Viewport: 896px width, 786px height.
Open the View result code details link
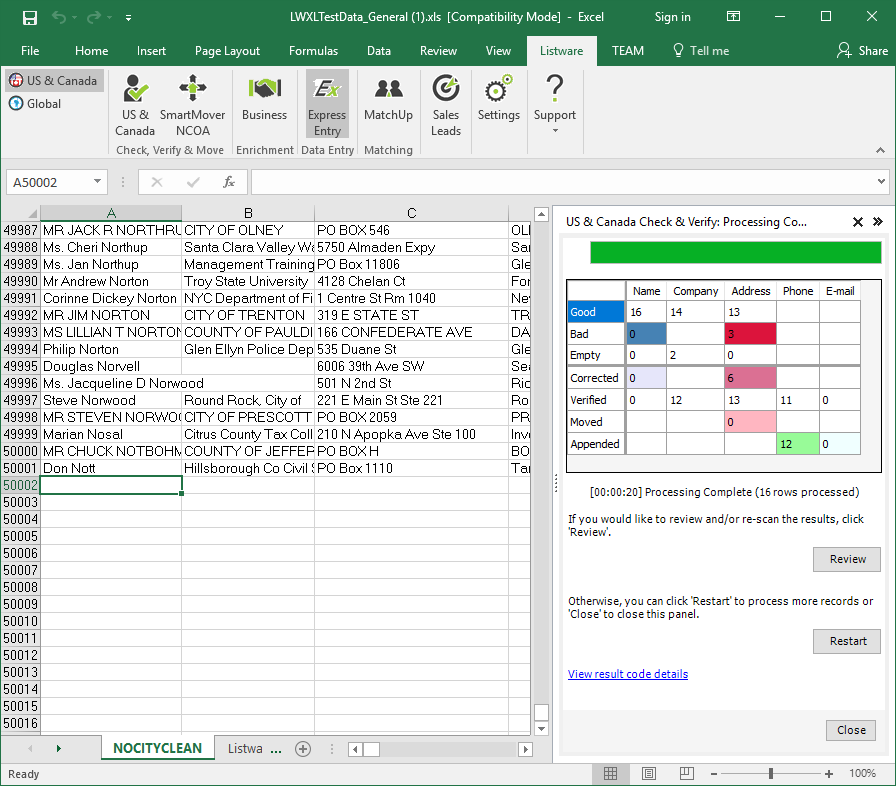click(628, 674)
